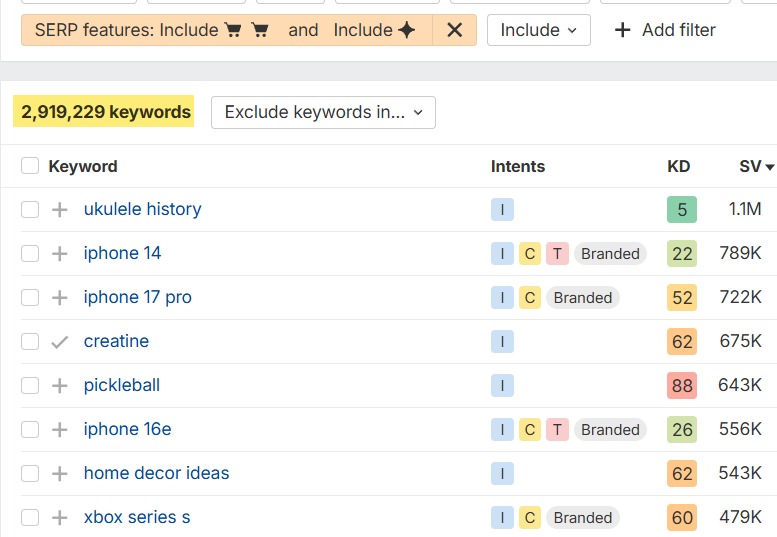Select the pickleball row checkbox
This screenshot has height=537, width=777.
[x=30, y=385]
